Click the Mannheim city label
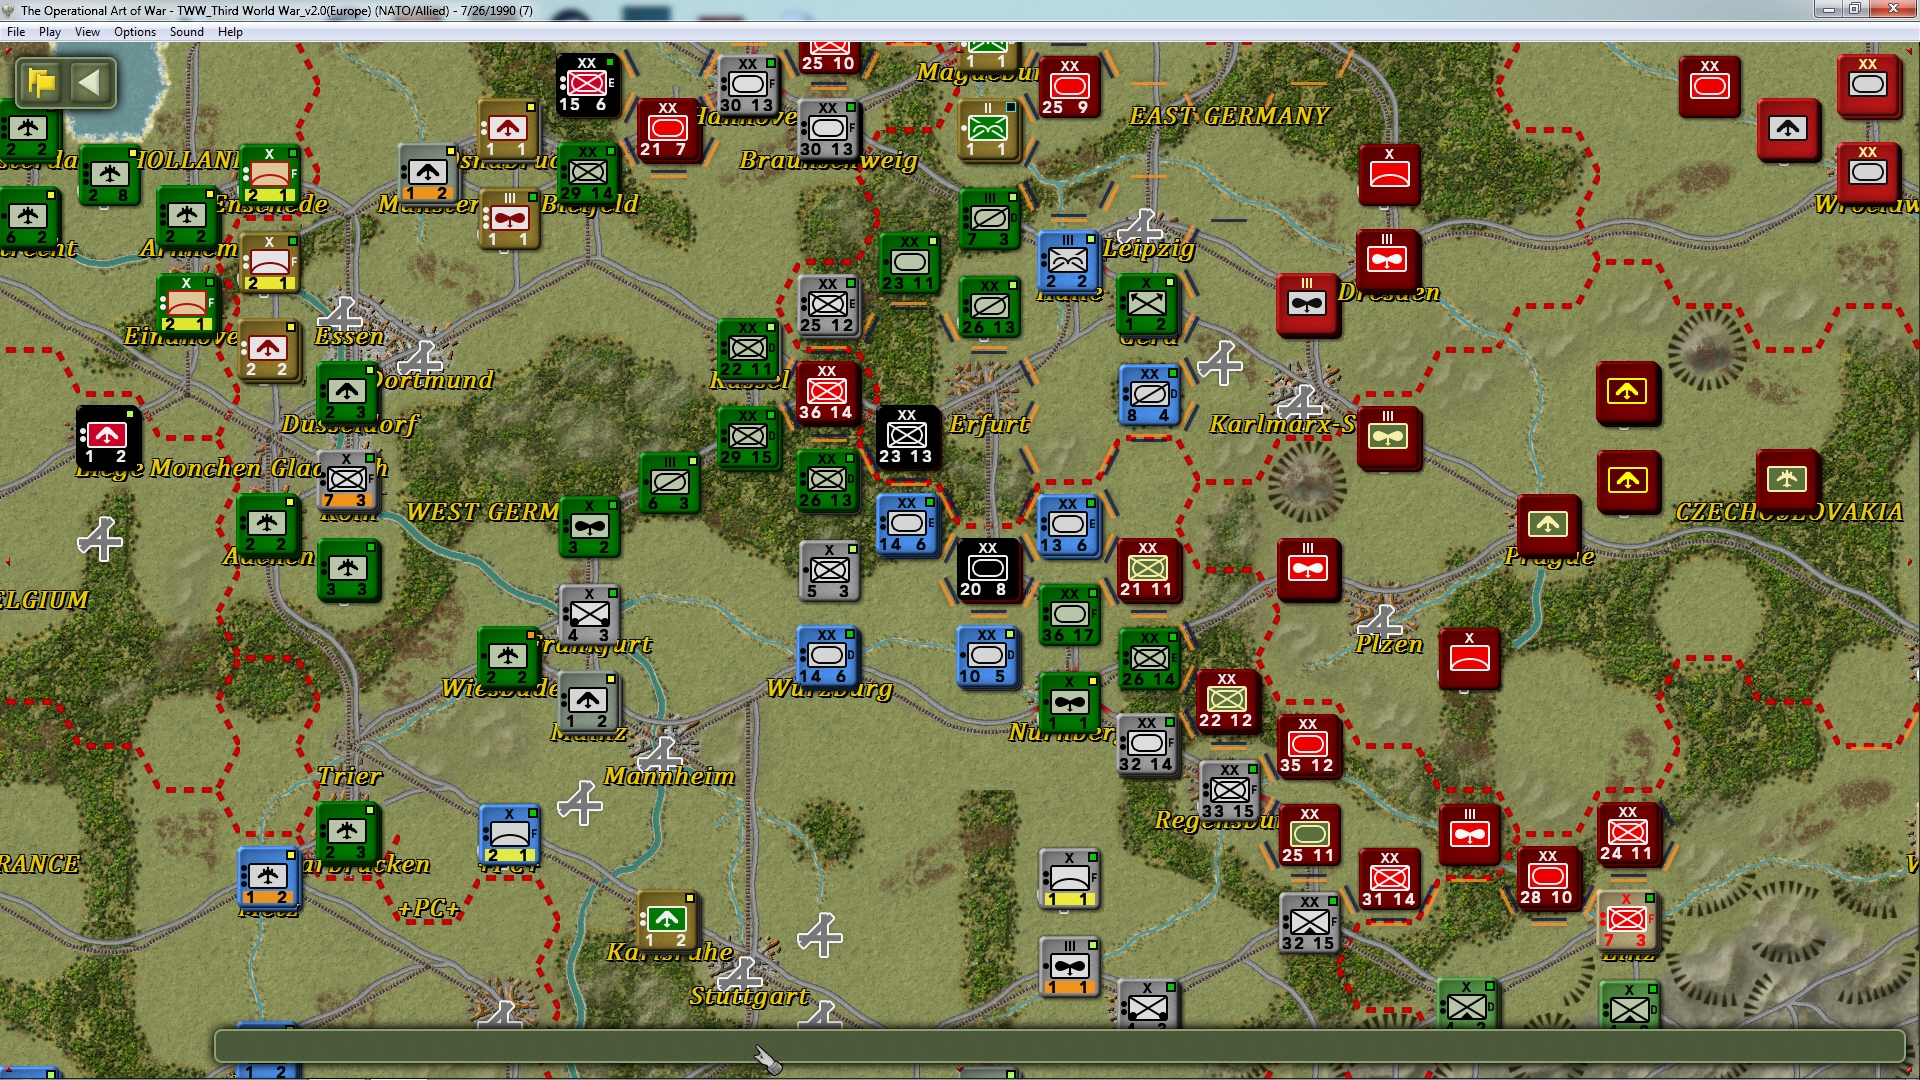Viewport: 1920px width, 1080px height. pyautogui.click(x=669, y=776)
